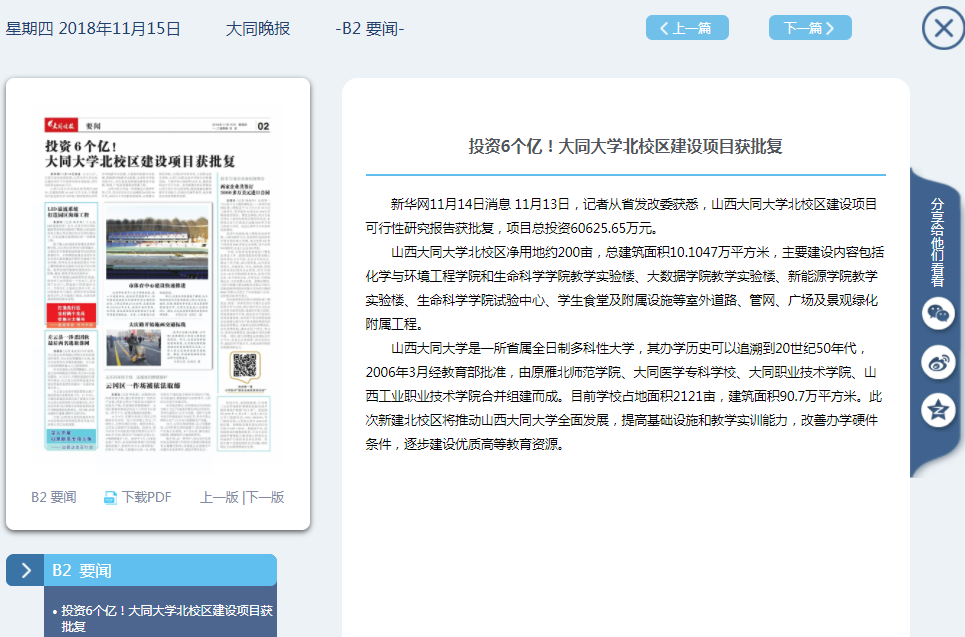This screenshot has width=965, height=637.
Task: Click the 大同晚报 newspaper name
Action: (258, 29)
